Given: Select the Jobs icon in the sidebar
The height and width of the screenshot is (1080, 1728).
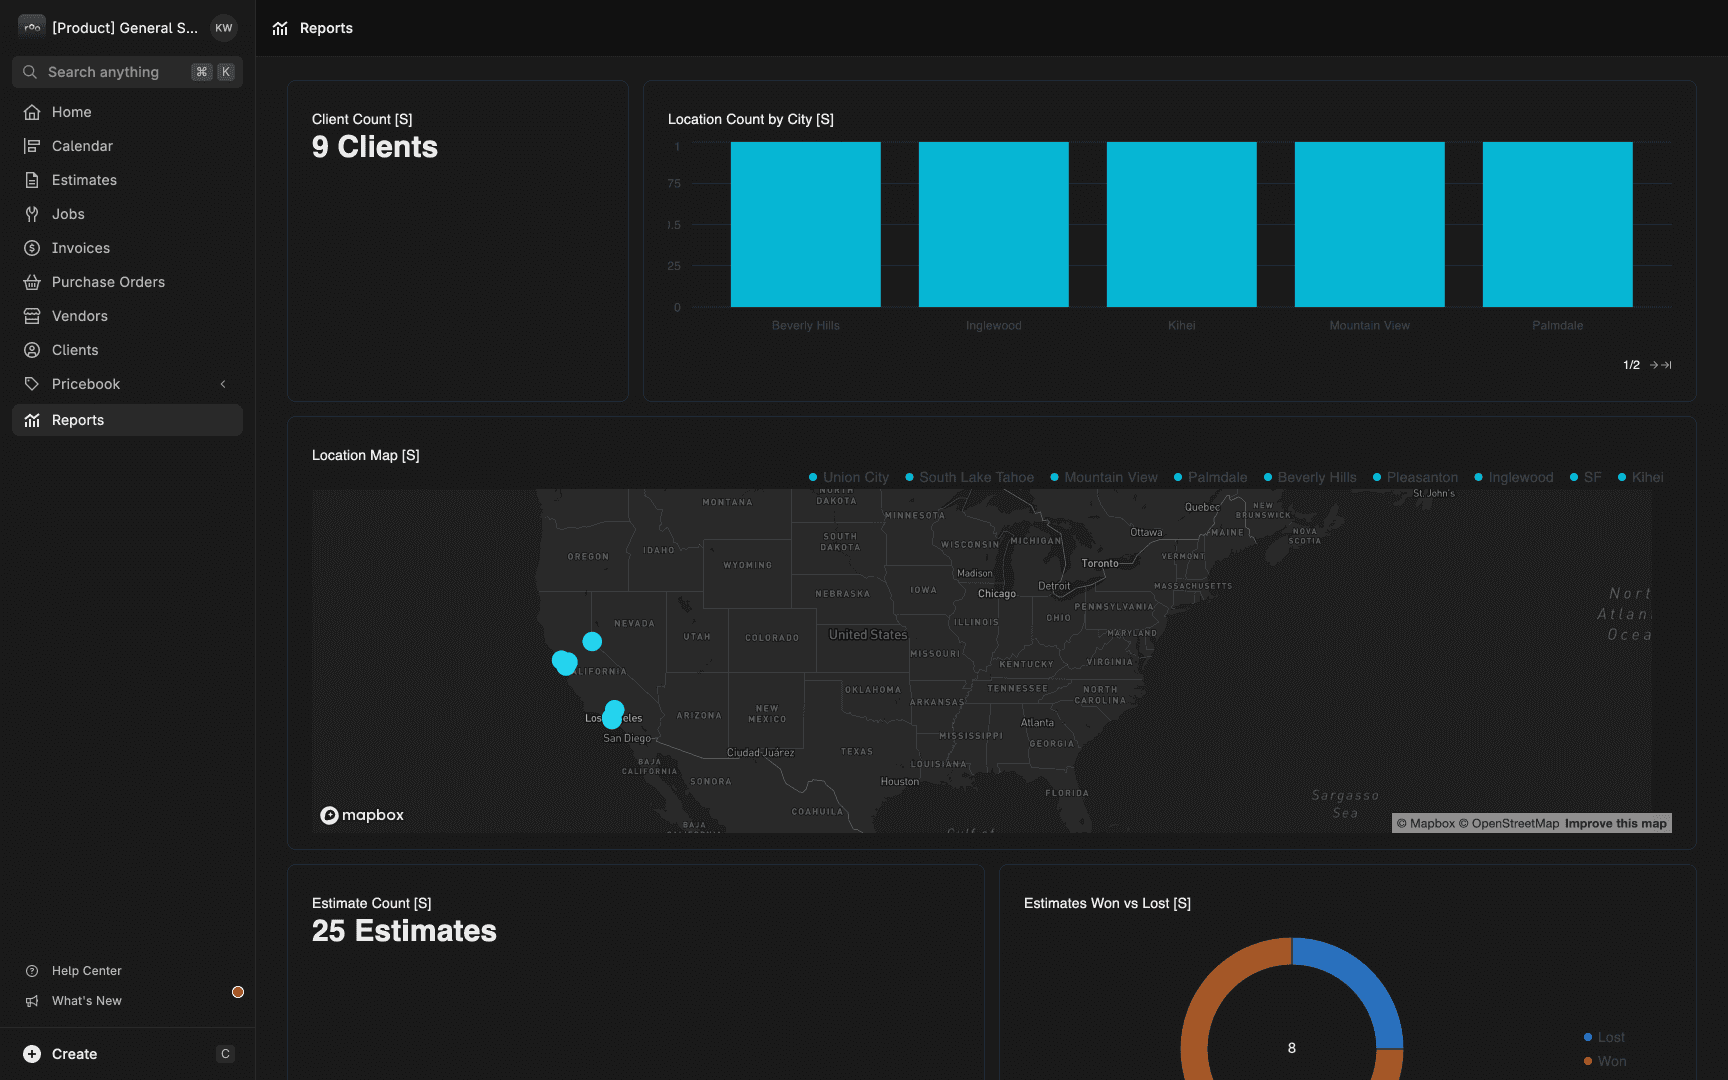Looking at the screenshot, I should 31,214.
